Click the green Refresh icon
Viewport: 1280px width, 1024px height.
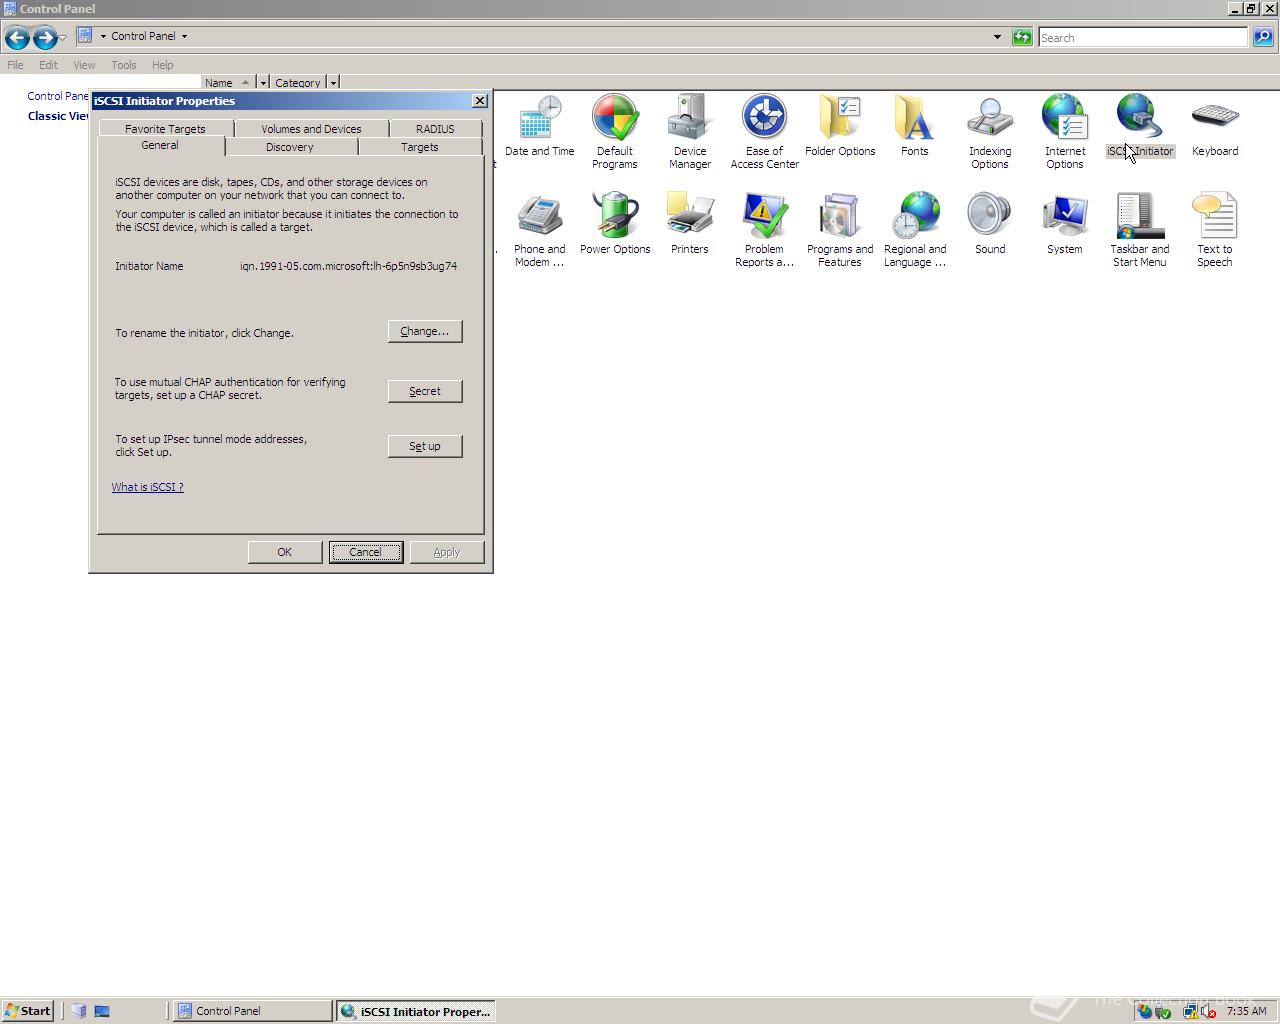click(x=1022, y=37)
